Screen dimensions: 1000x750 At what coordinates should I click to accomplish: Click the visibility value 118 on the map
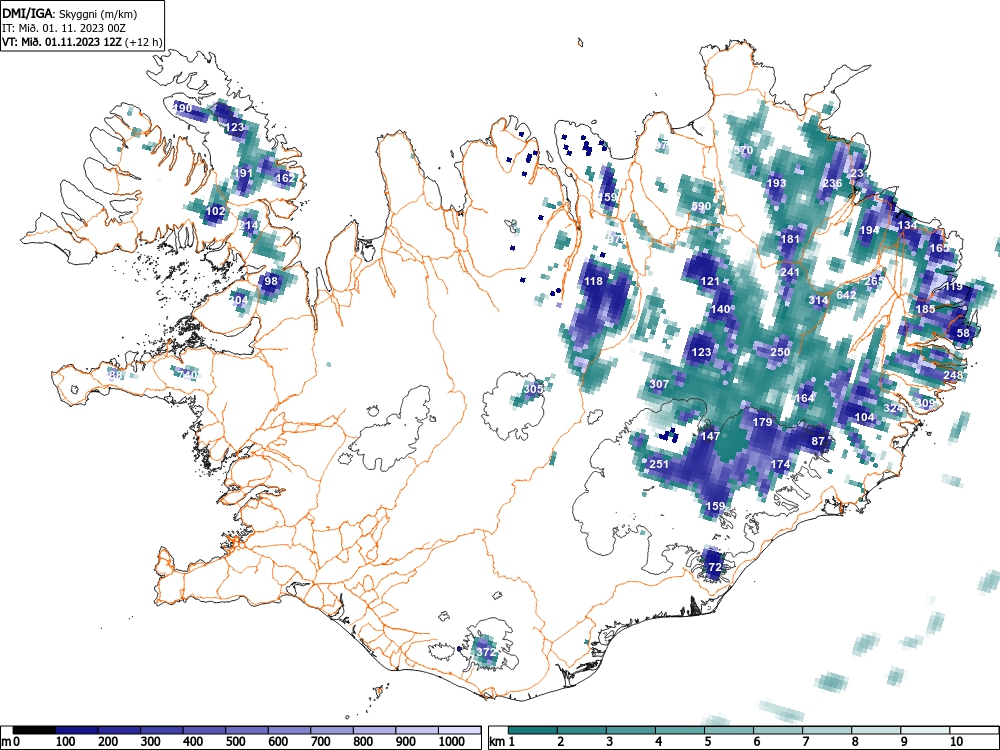593,281
